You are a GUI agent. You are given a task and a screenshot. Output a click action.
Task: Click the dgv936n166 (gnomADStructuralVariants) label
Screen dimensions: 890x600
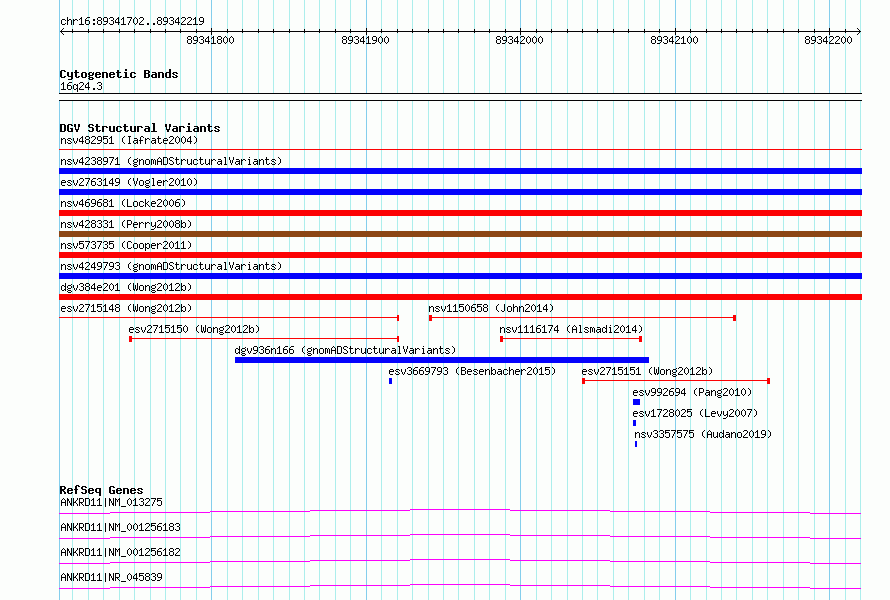[x=345, y=350]
